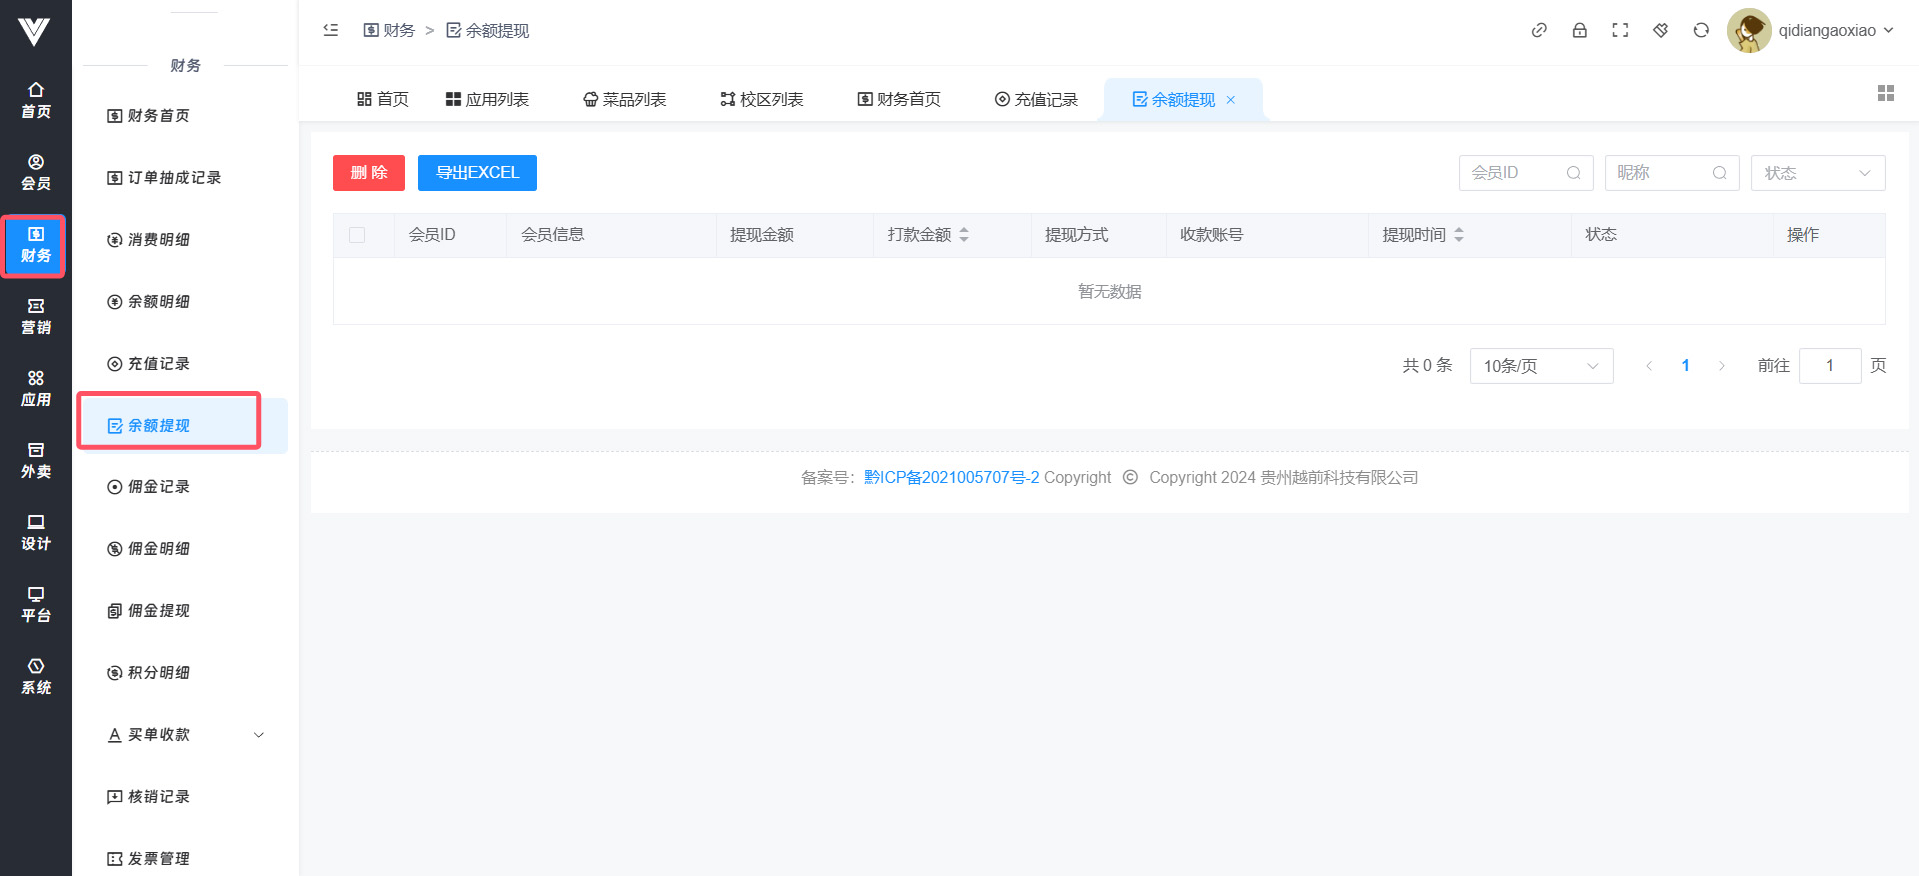The width and height of the screenshot is (1919, 876).
Task: Click the lock screen icon
Action: (x=1579, y=30)
